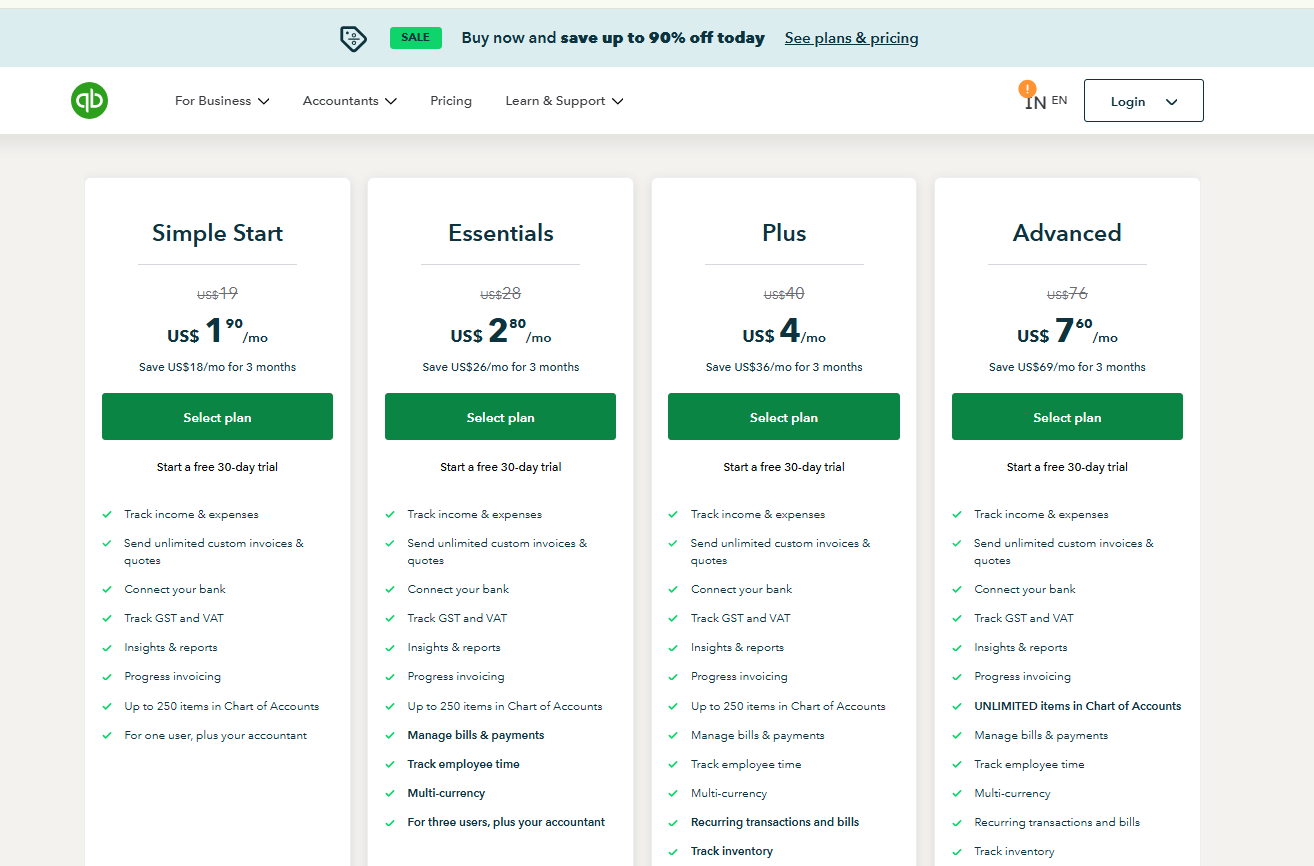The width and height of the screenshot is (1314, 866).
Task: Click Plus 'Track inventory' feature
Action: 732,851
